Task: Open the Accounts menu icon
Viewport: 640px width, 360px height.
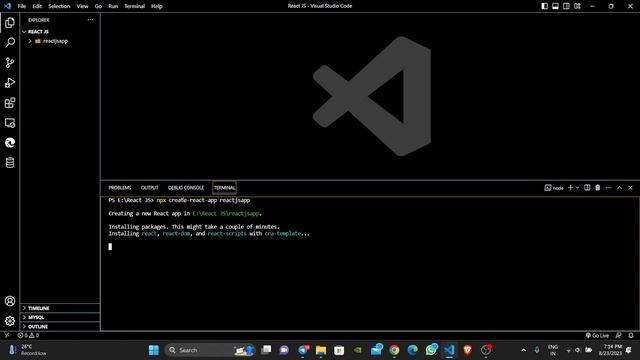Action: [x=10, y=301]
